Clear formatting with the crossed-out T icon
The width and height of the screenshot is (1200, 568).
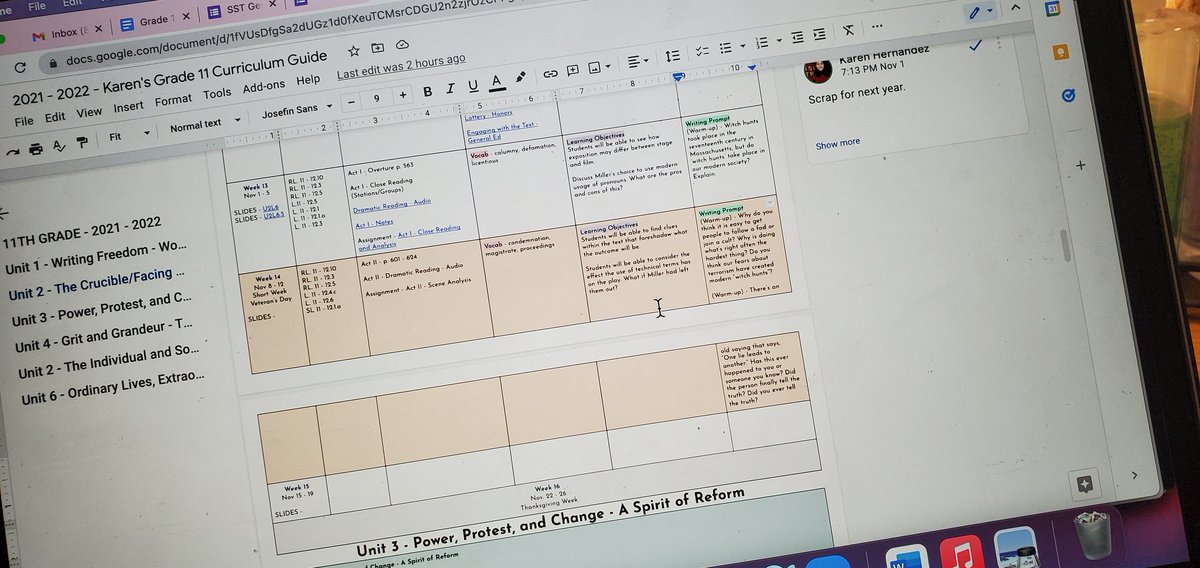849,29
